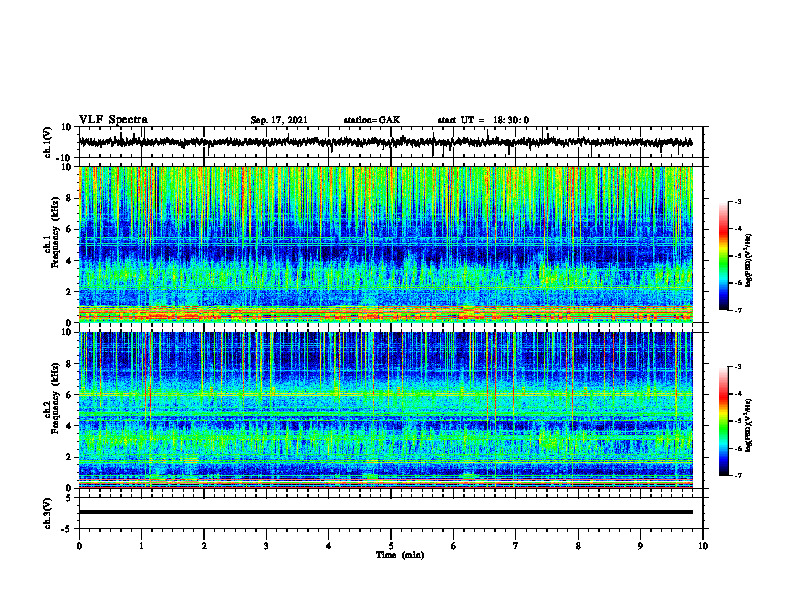
Task: Click the "5" tick of the ch.3(V) axis
Action: click(70, 497)
